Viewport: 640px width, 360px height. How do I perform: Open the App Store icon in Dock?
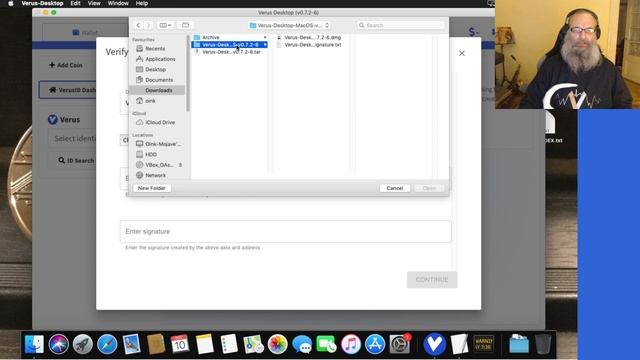(x=375, y=344)
